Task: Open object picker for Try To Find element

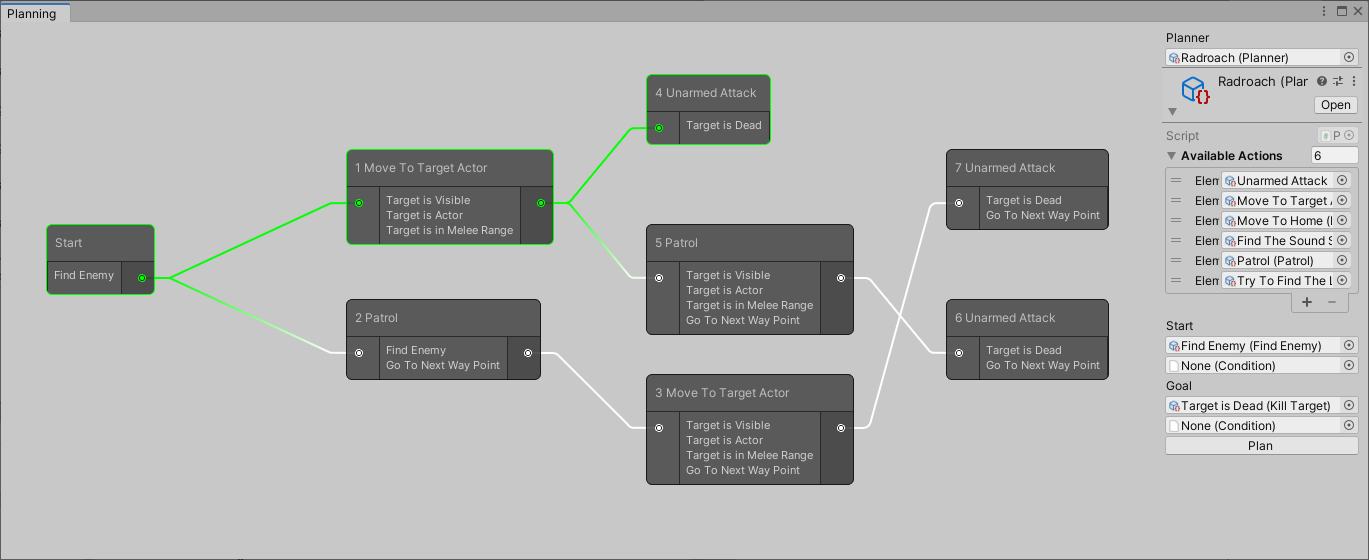Action: coord(1342,281)
